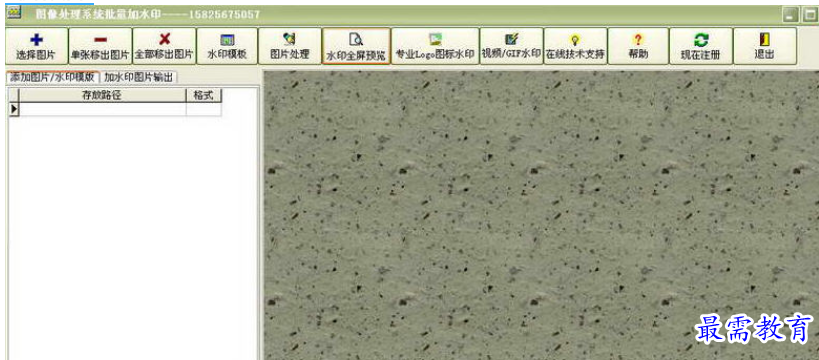Click the application icon in title bar
The height and width of the screenshot is (360, 819).
coord(13,13)
